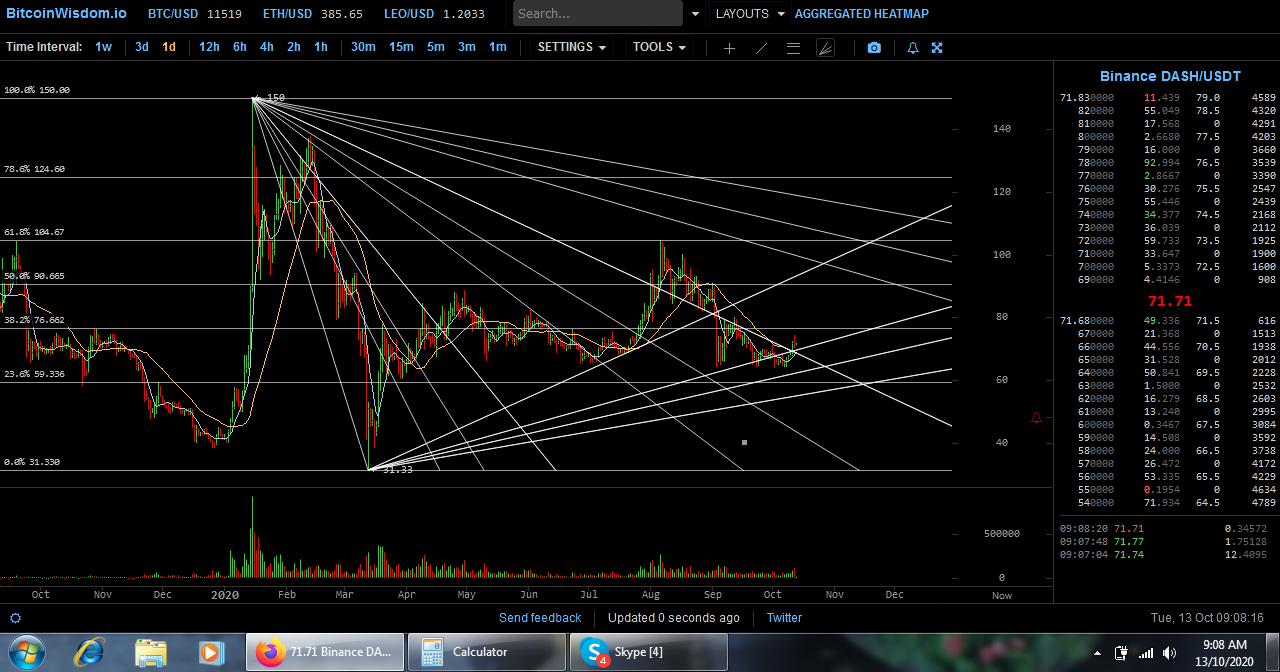Viewport: 1280px width, 672px height.
Task: Show hidden system tray icons
Action: (1097, 653)
